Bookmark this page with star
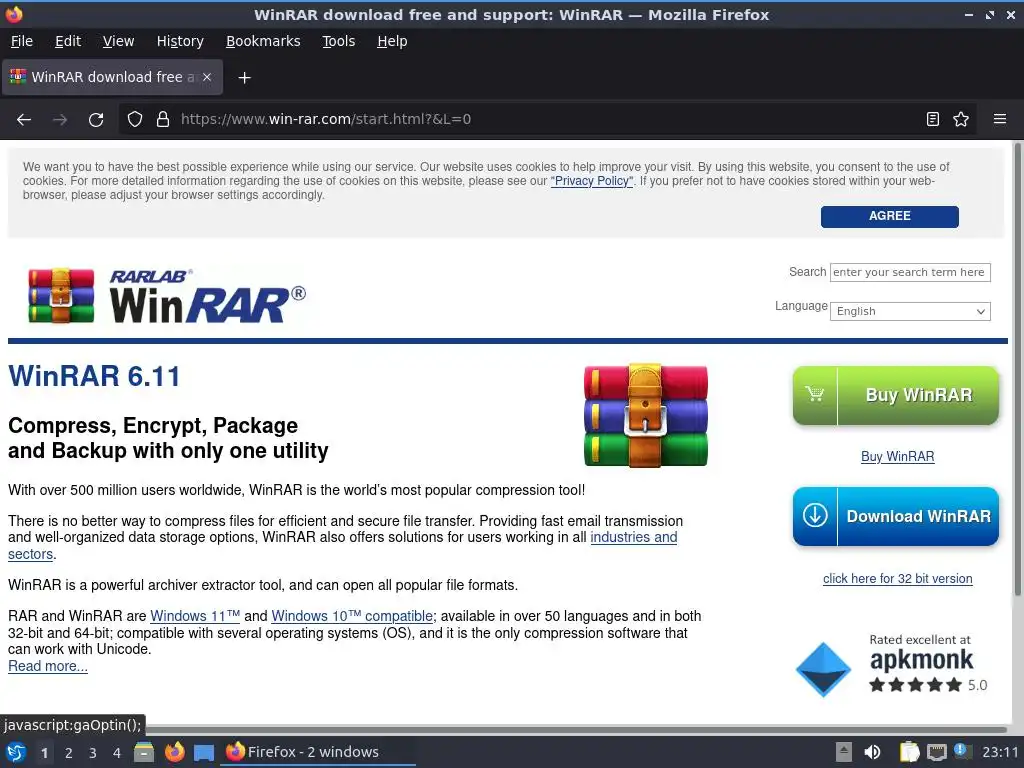The width and height of the screenshot is (1024, 768). pyautogui.click(x=961, y=119)
